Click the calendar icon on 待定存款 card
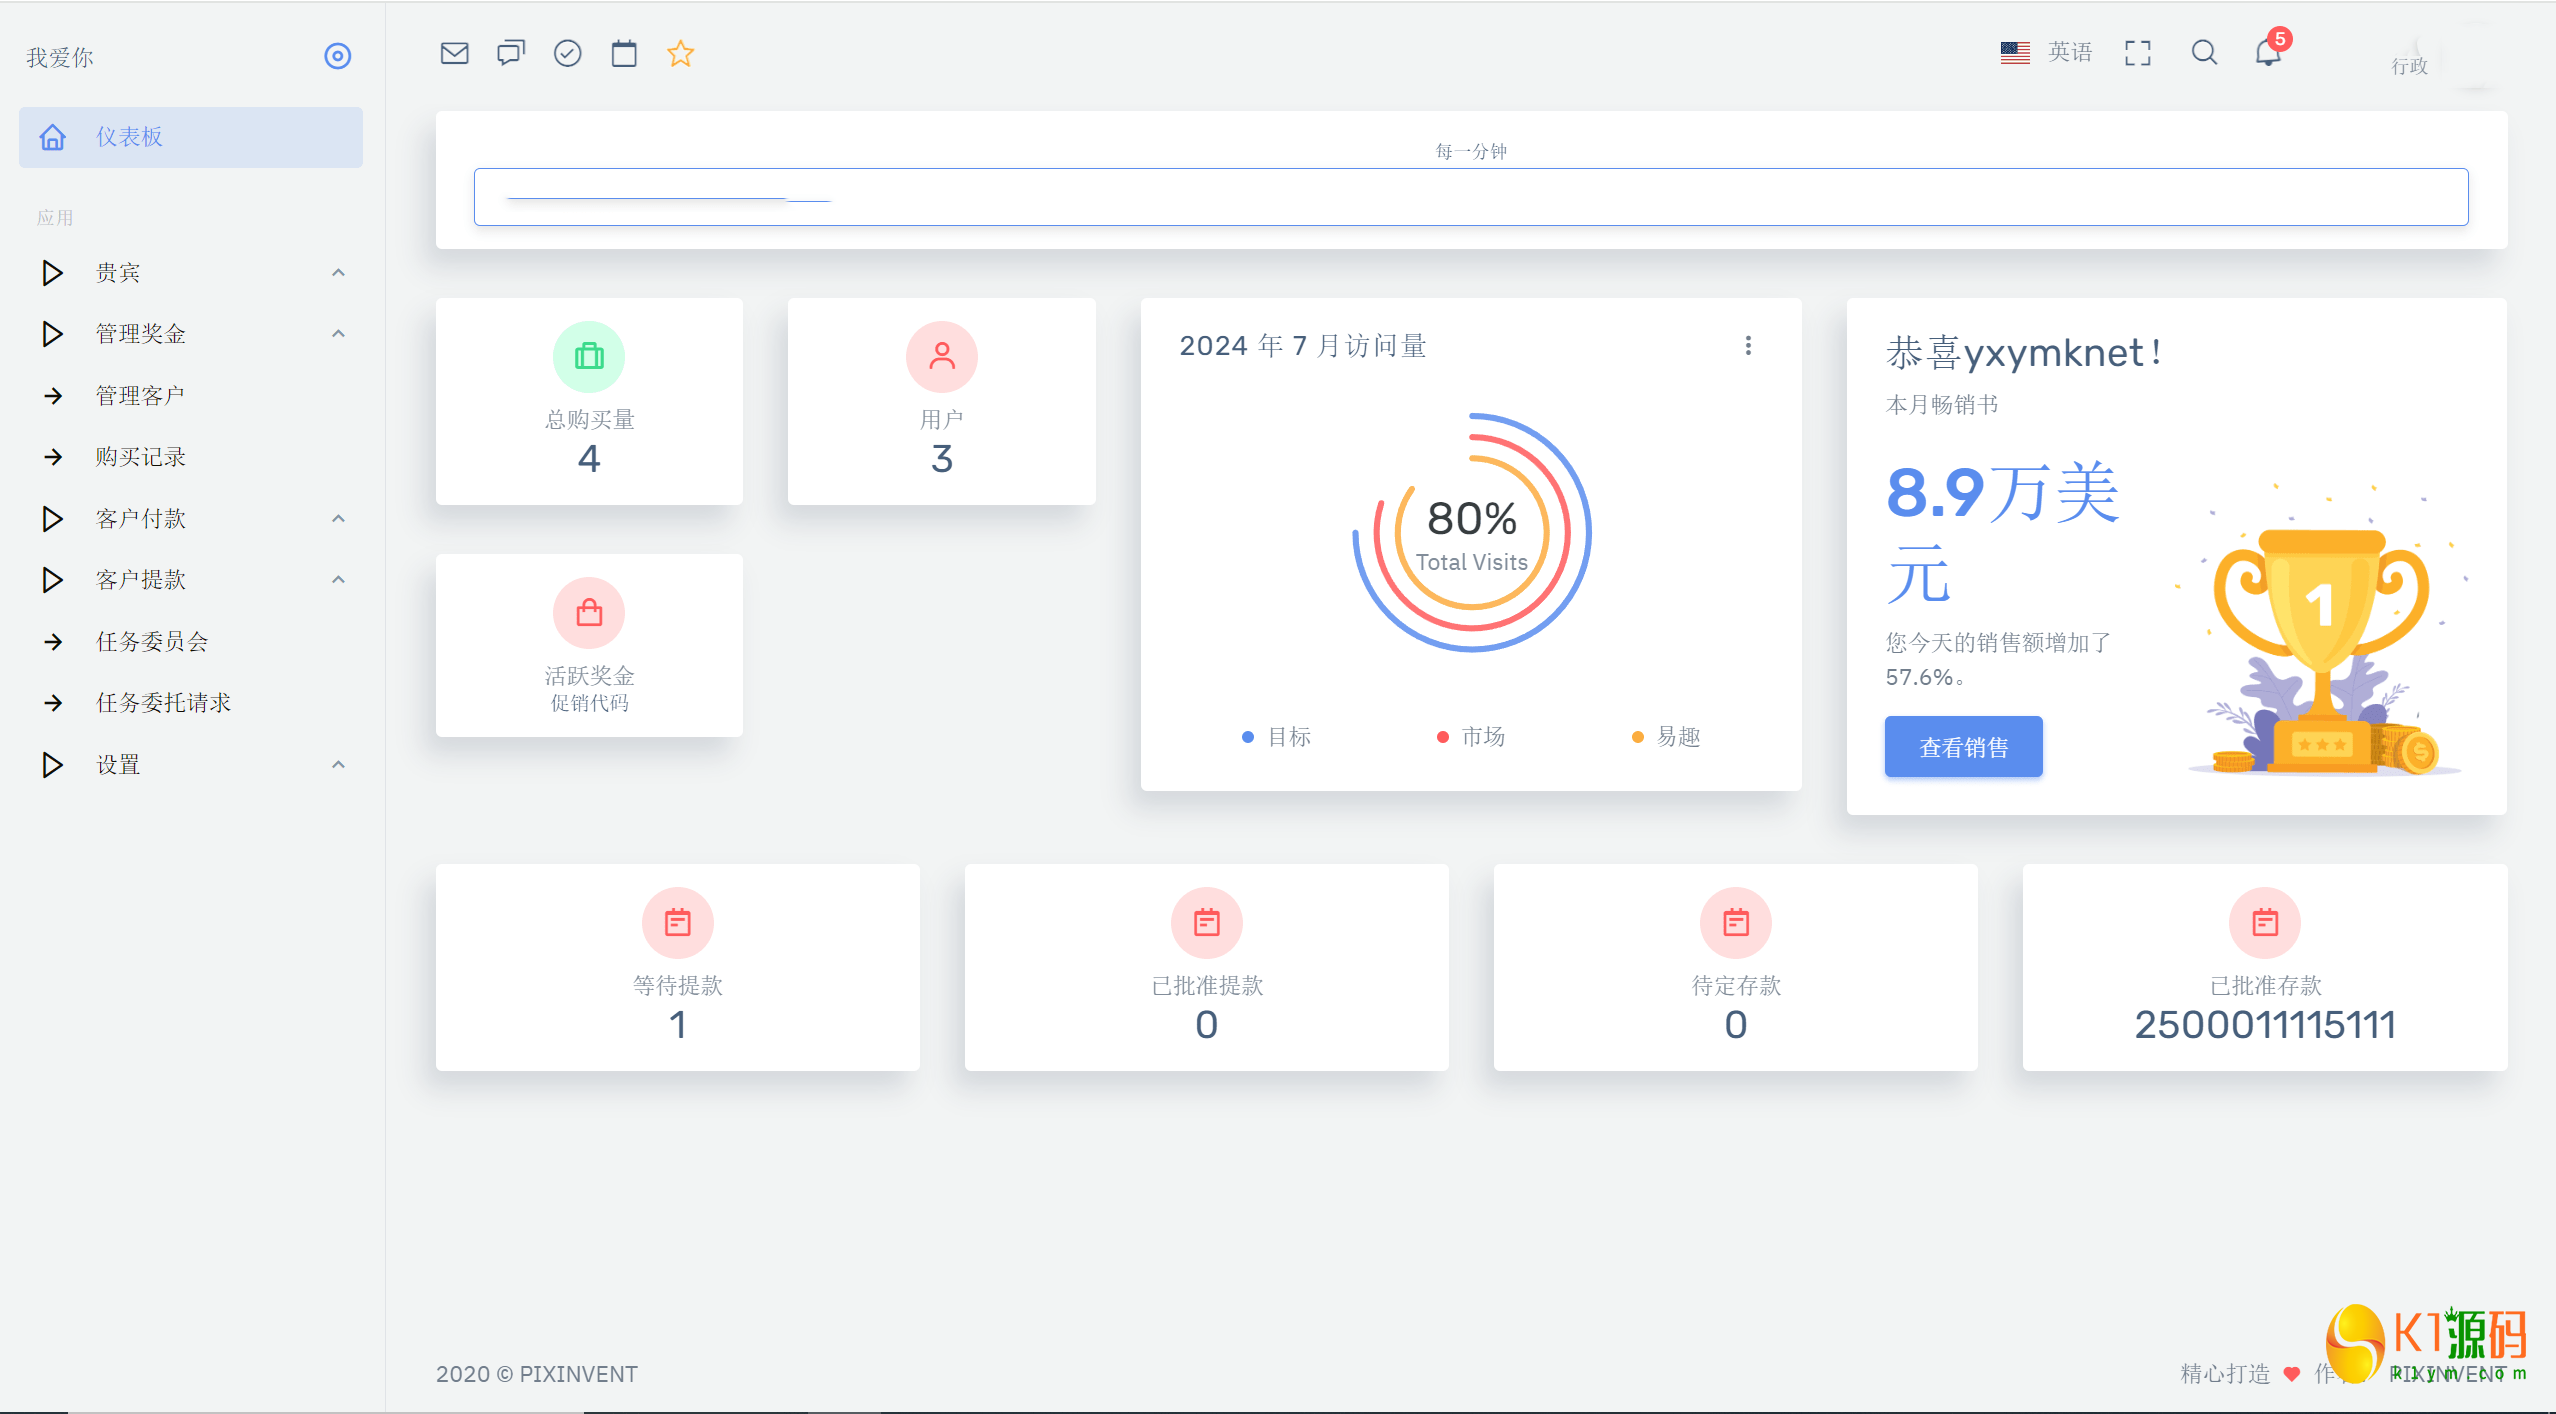Viewport: 2556px width, 1414px height. tap(1736, 923)
